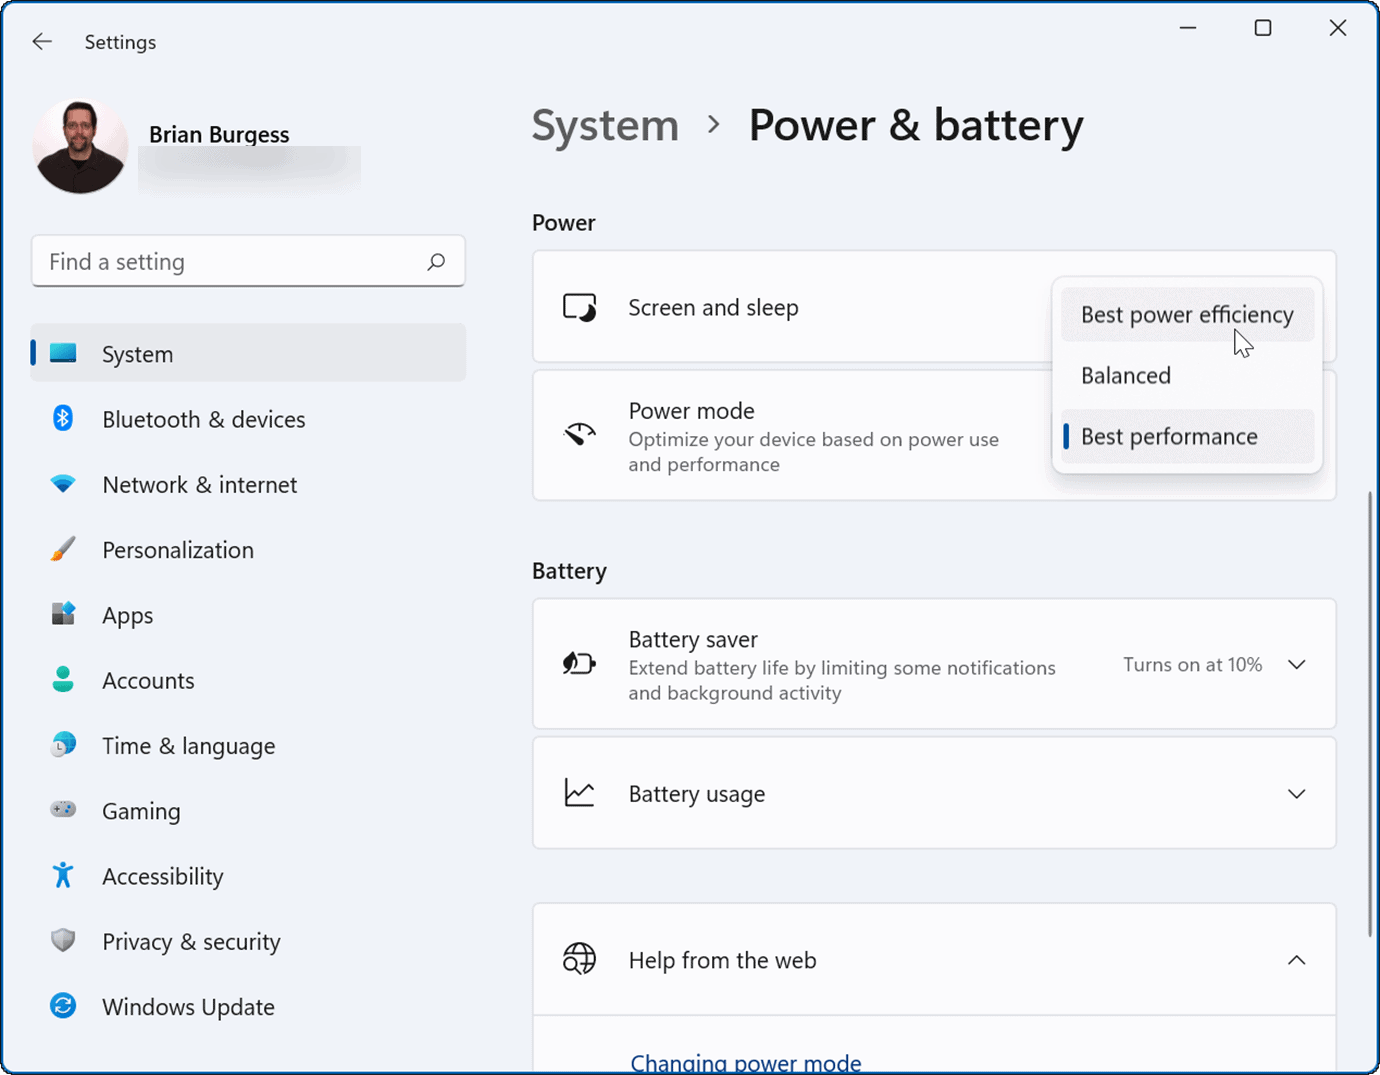Click Brian Burgess's profile picture
Viewport: 1380px width, 1075px height.
tap(80, 146)
